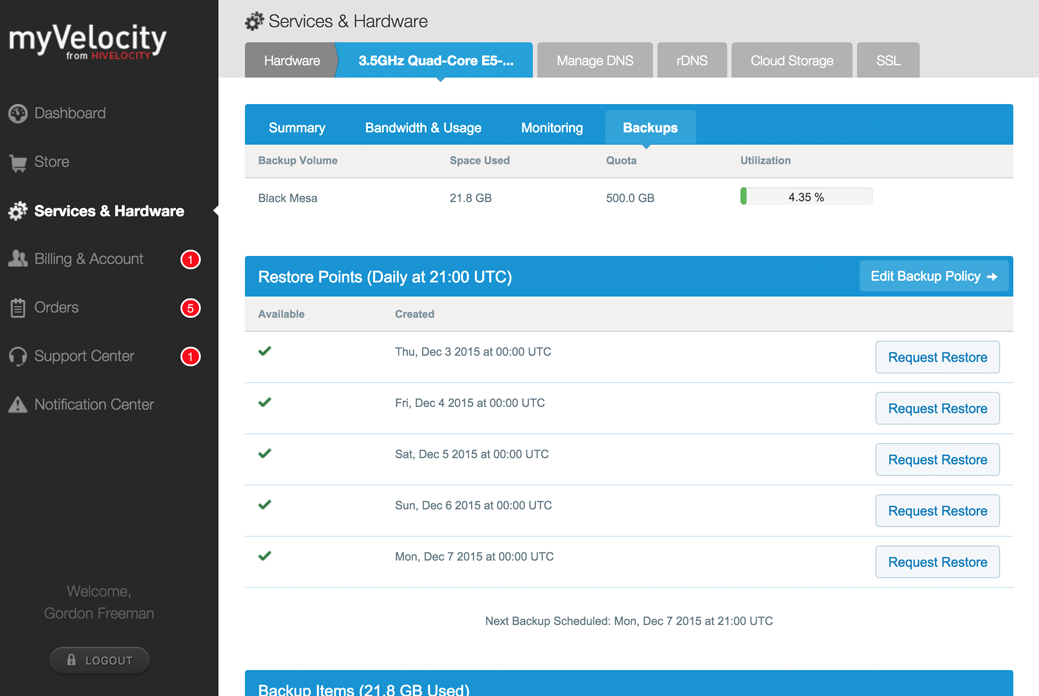This screenshot has height=696, width=1039.
Task: Click the Quota column header
Action: click(x=621, y=160)
